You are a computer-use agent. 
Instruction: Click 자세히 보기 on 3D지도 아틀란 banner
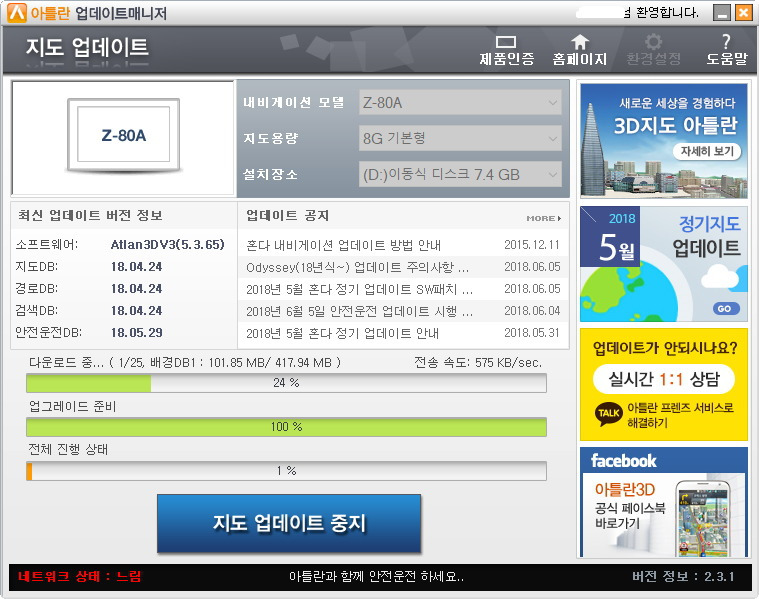point(707,152)
